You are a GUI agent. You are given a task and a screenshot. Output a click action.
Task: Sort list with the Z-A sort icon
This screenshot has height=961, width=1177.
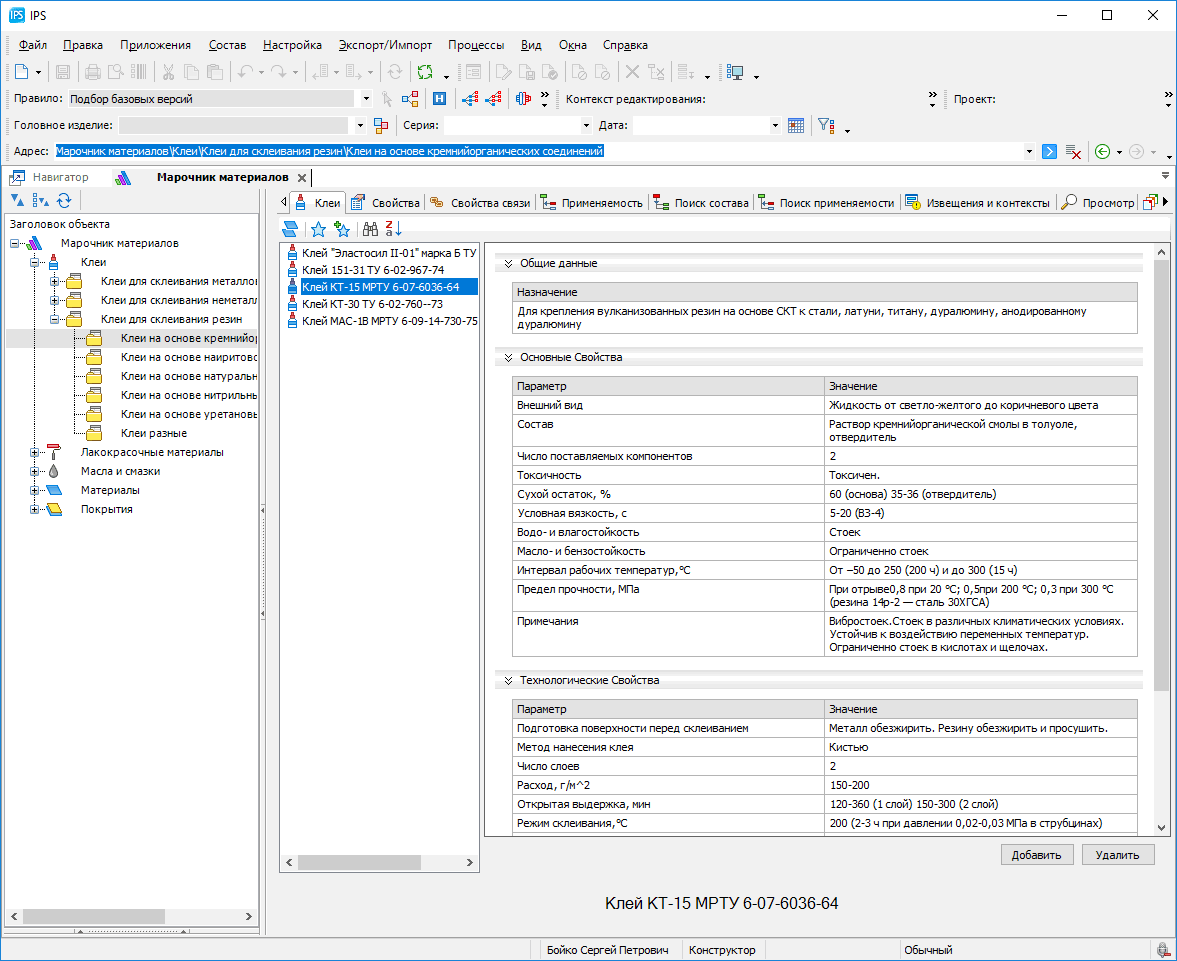click(393, 228)
